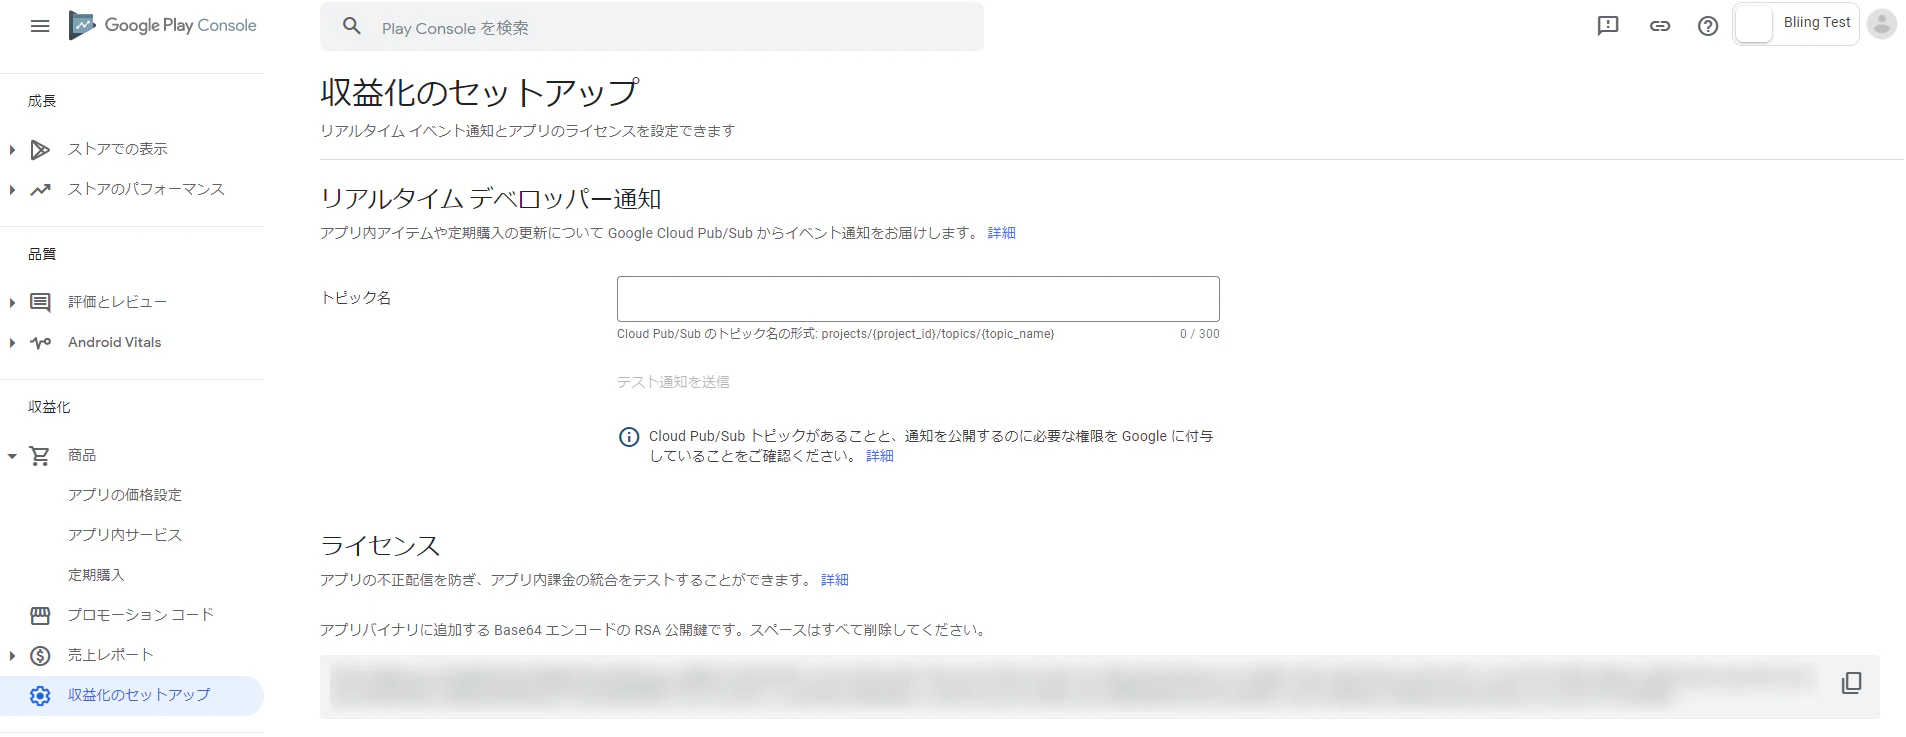Image resolution: width=1906 pixels, height=737 pixels.
Task: Open the Bling Test app selector
Action: [1796, 24]
